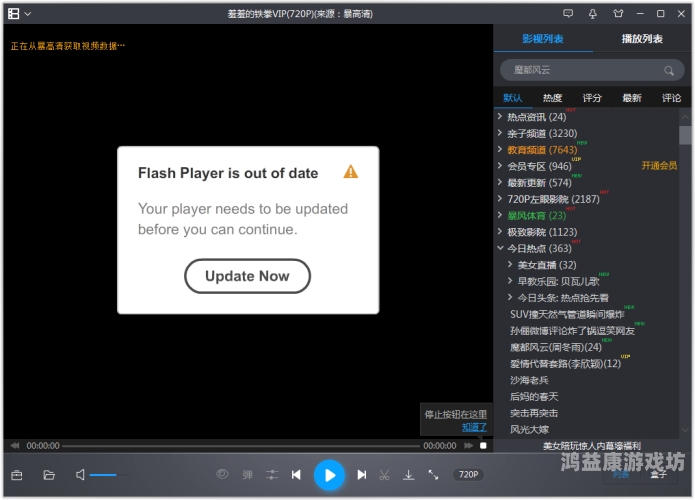
Task: Select 后妈的春天 in the list
Action: pos(534,397)
